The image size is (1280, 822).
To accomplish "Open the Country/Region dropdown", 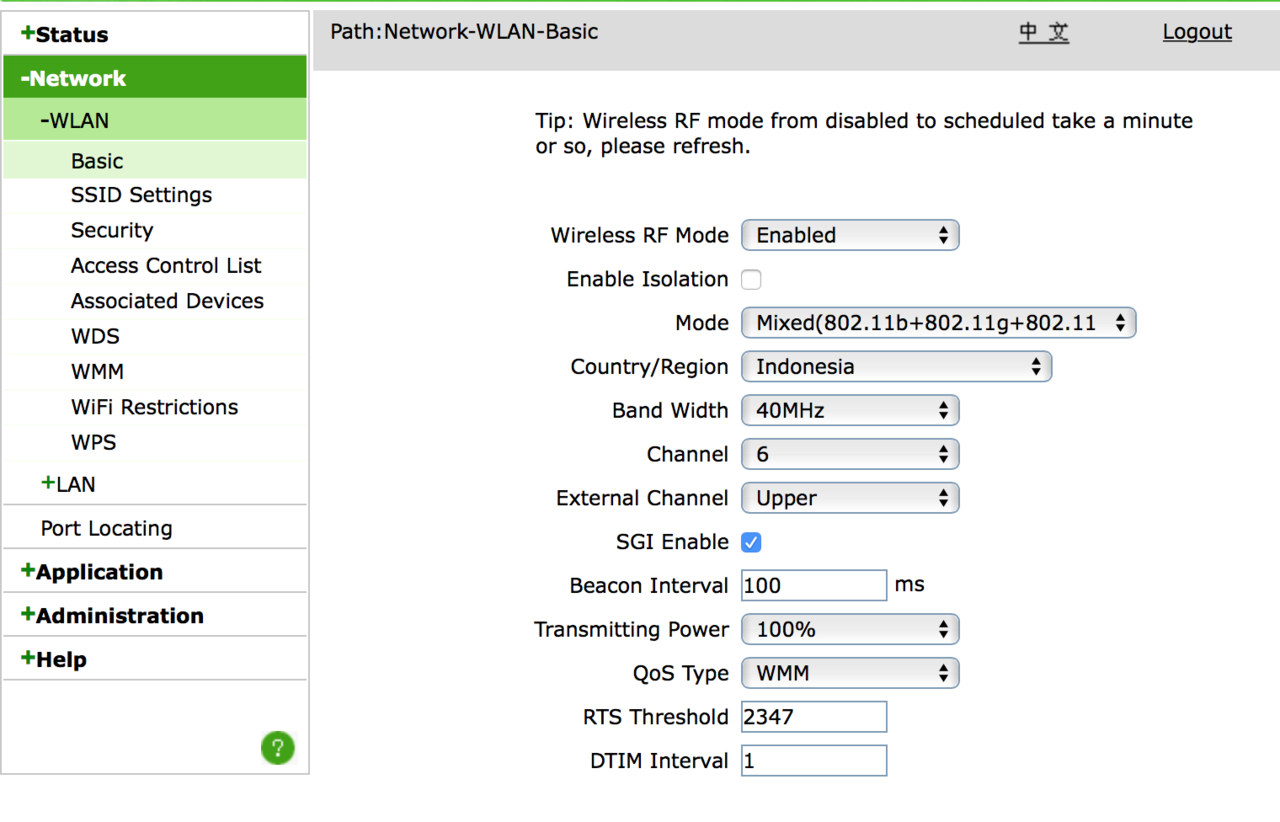I will click(896, 367).
